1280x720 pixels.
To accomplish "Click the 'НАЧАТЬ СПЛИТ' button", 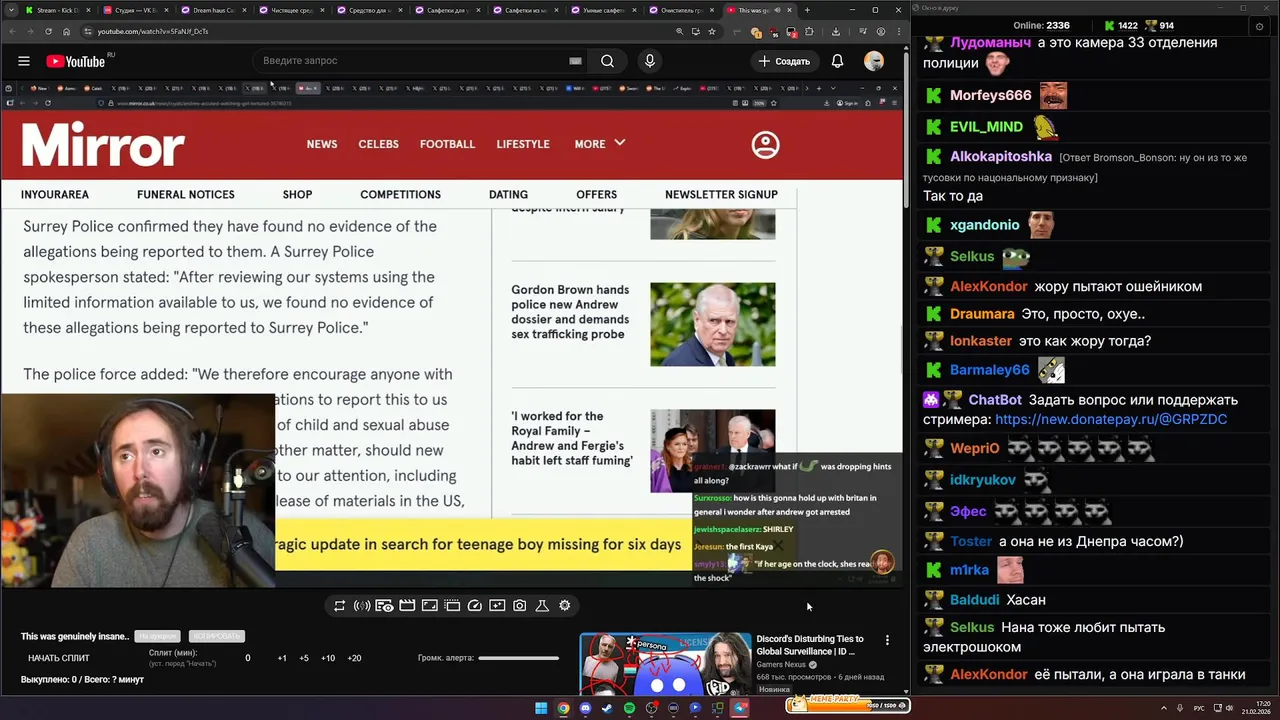I will [59, 658].
